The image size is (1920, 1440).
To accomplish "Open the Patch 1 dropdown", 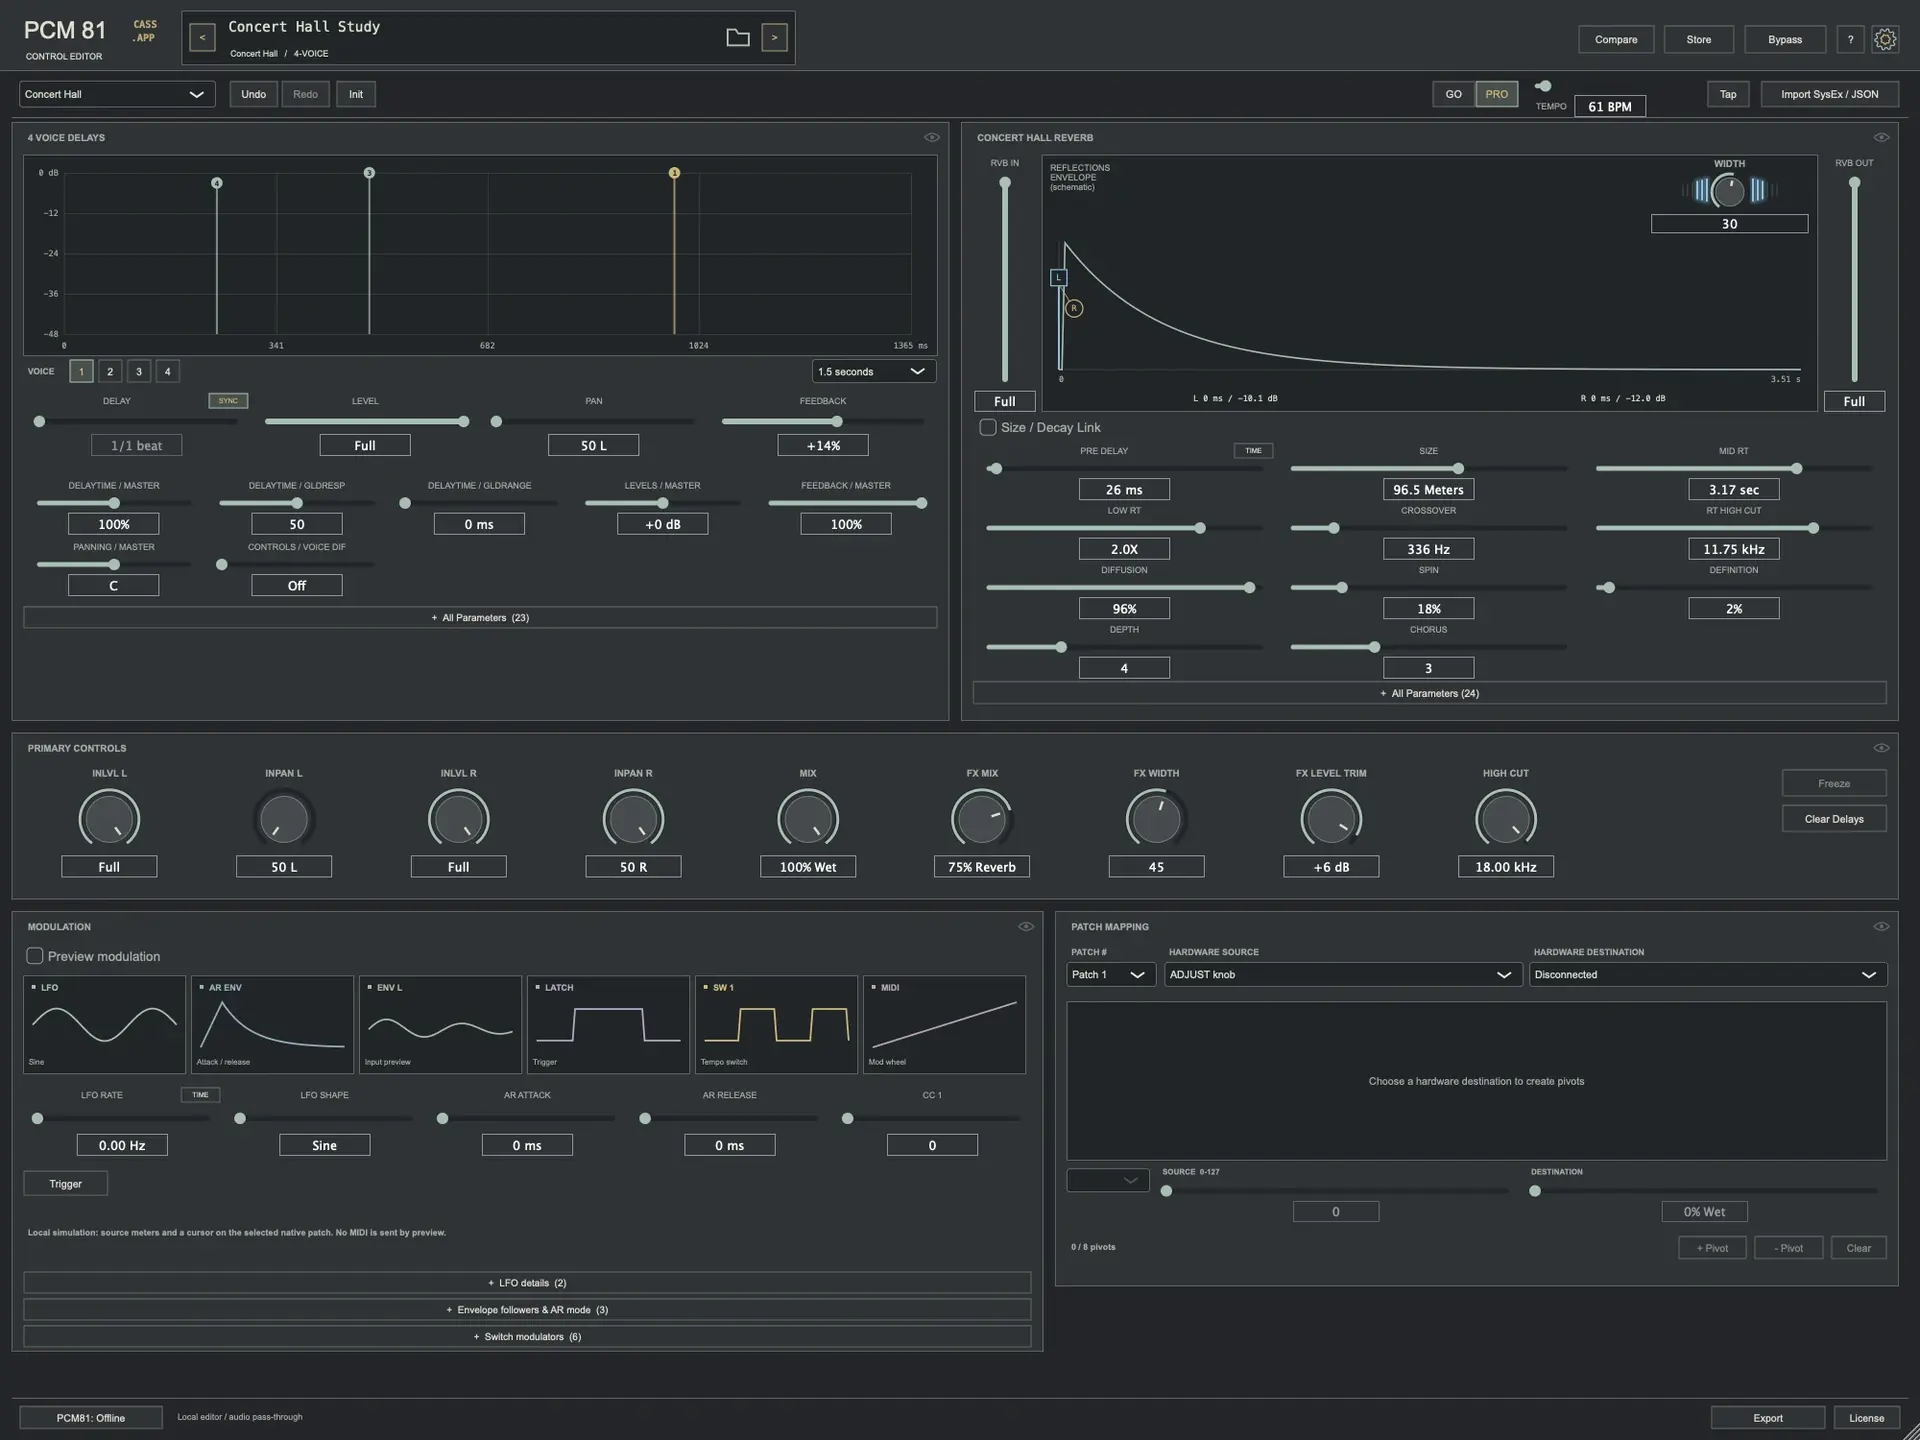I will [1111, 974].
